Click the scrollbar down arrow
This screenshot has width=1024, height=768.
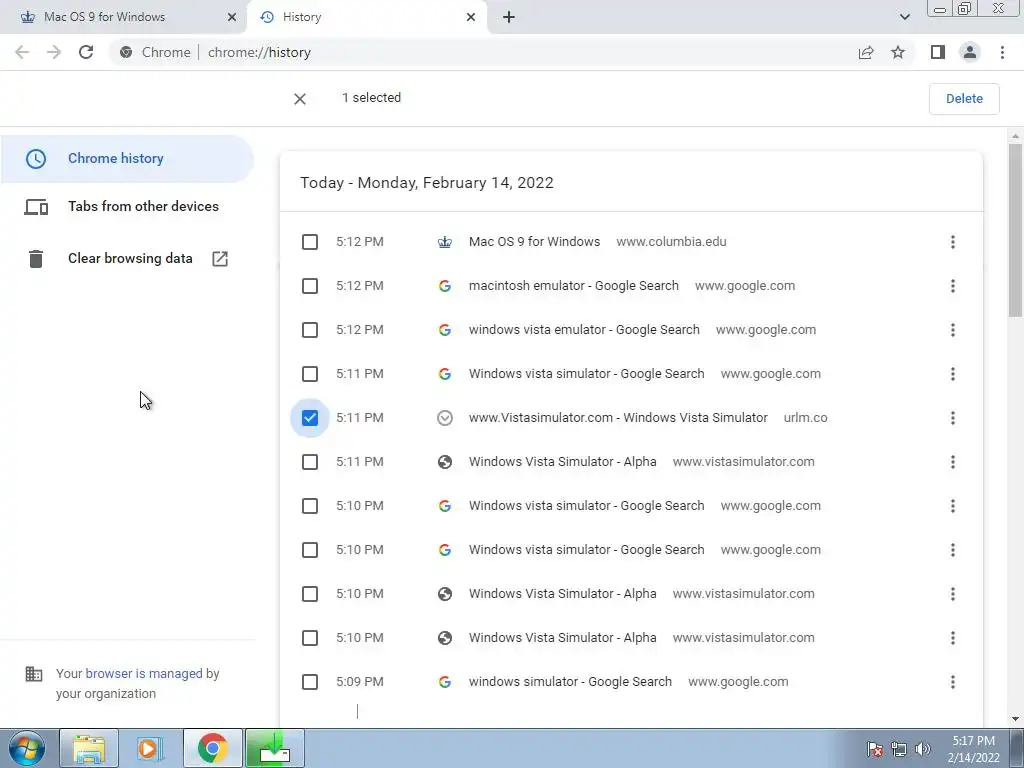(1015, 719)
